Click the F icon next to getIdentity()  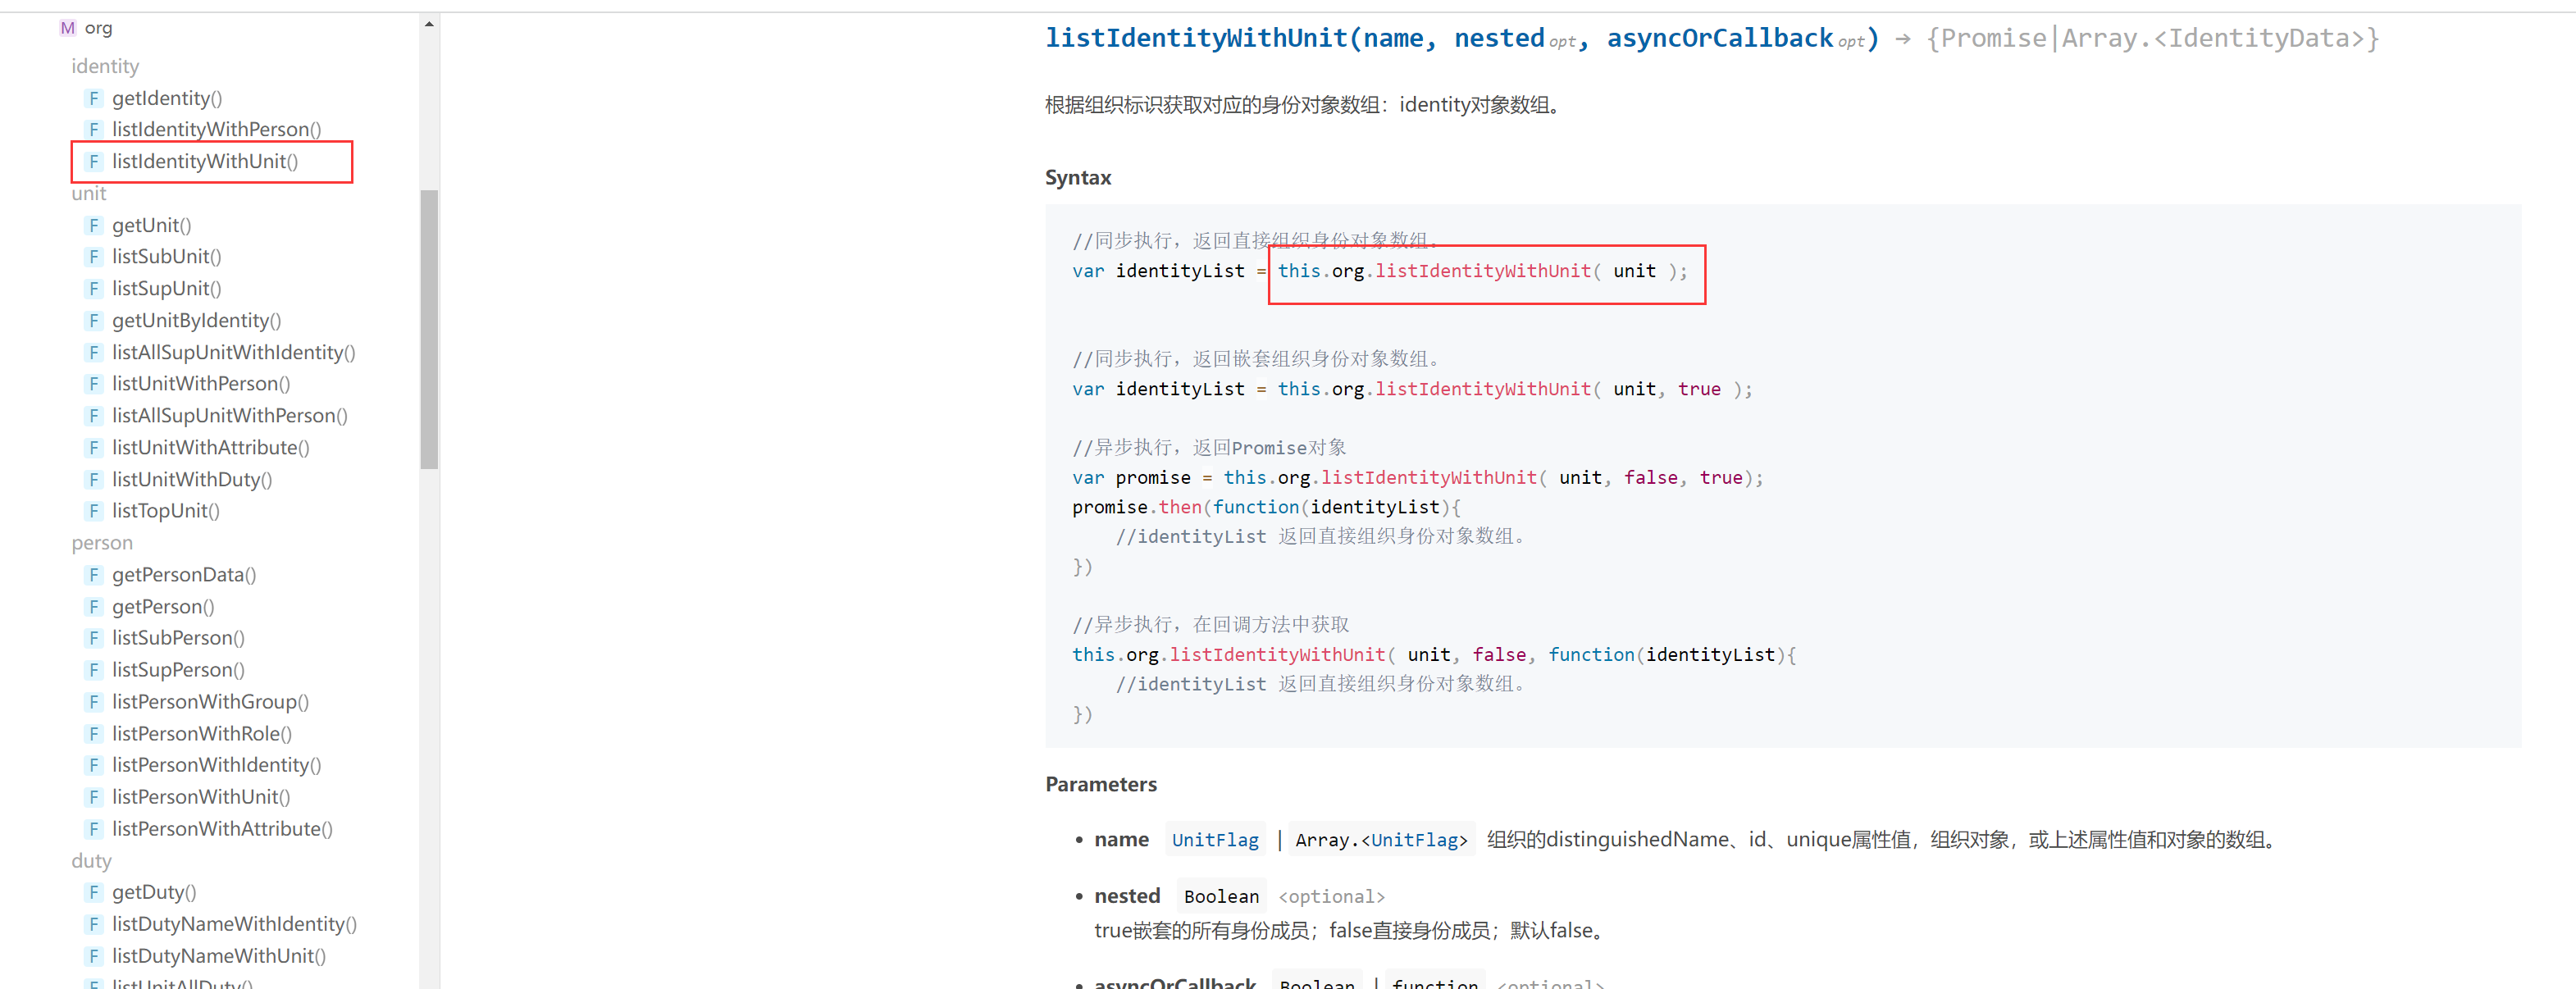[94, 98]
